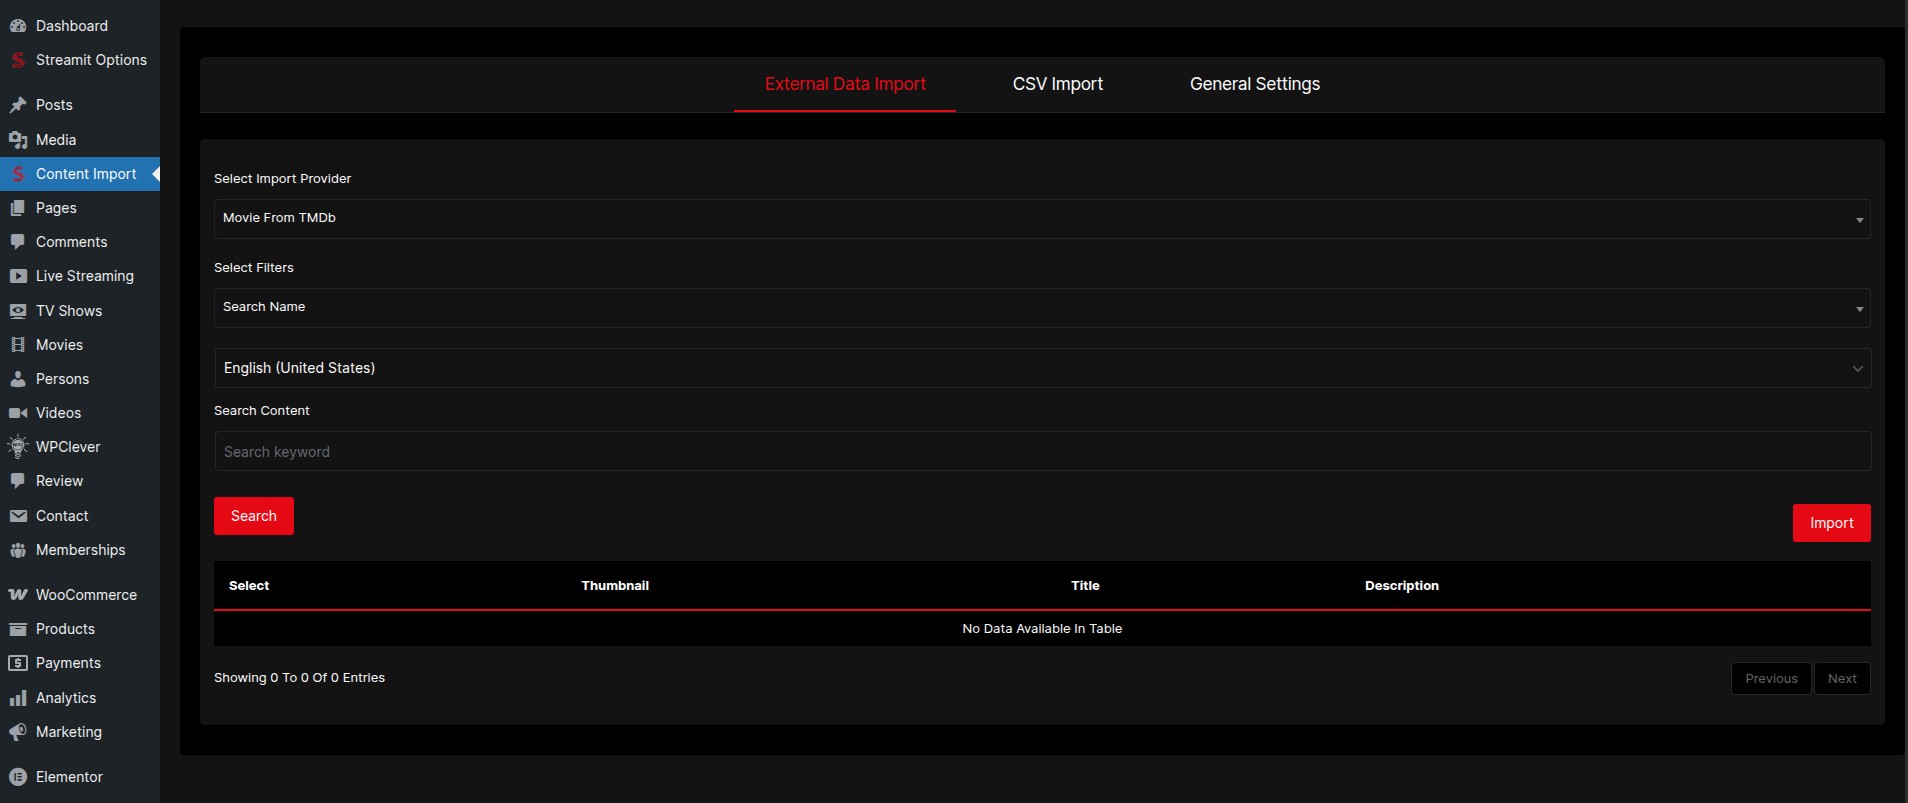
Task: Open the English (United States) language dropdown
Action: point(1041,368)
